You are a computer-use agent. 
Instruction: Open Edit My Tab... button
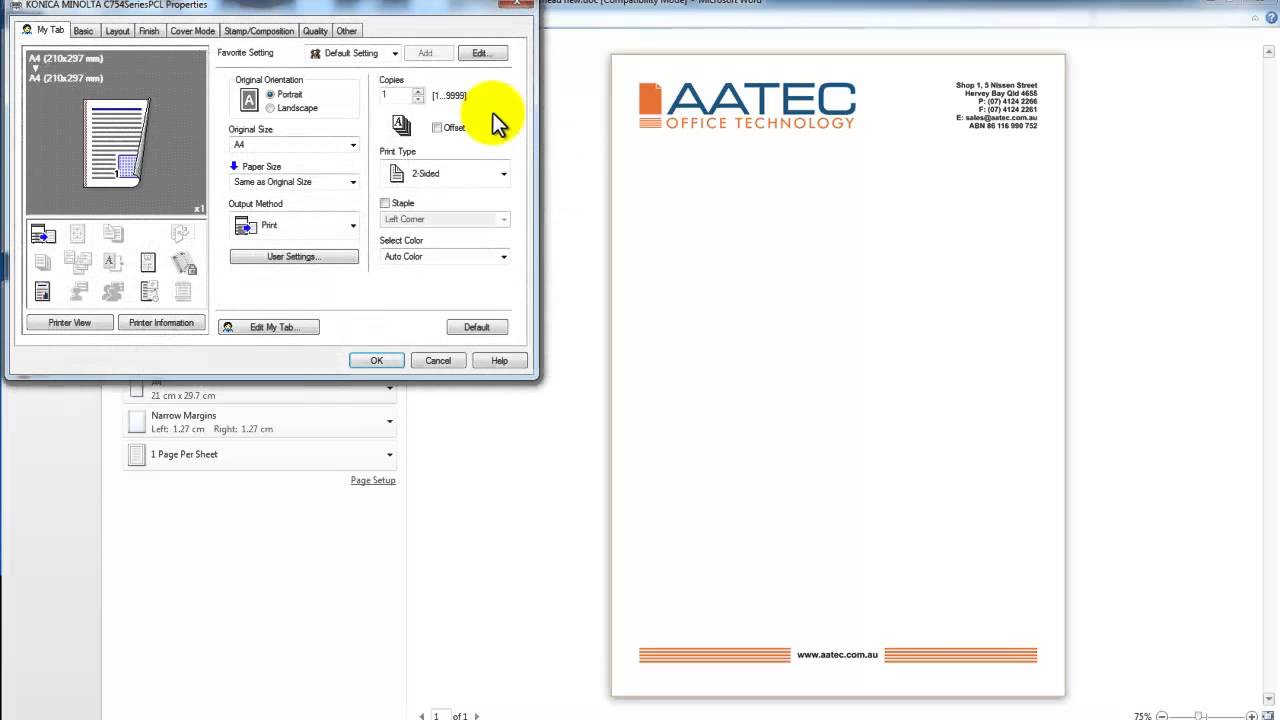point(269,327)
